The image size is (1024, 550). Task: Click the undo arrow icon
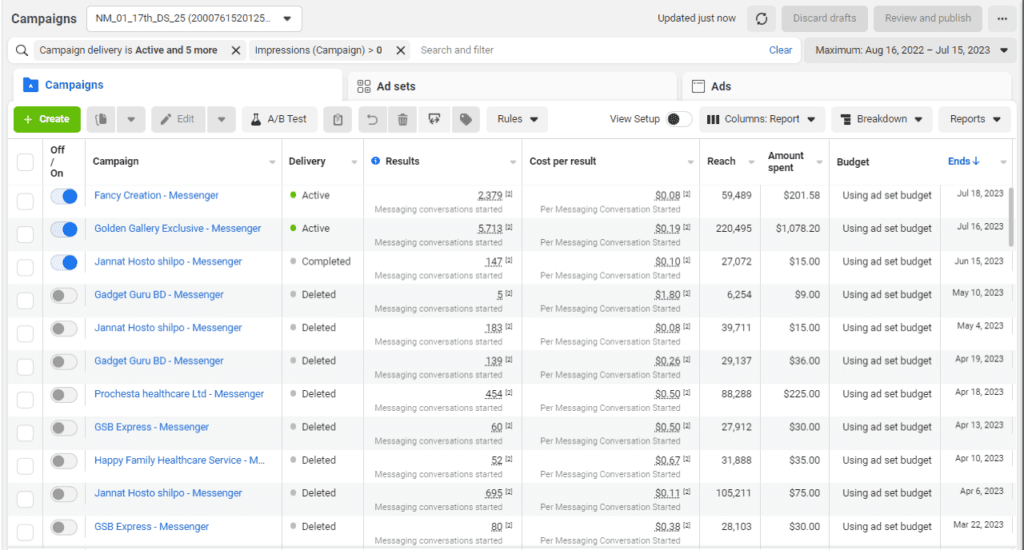(x=372, y=119)
